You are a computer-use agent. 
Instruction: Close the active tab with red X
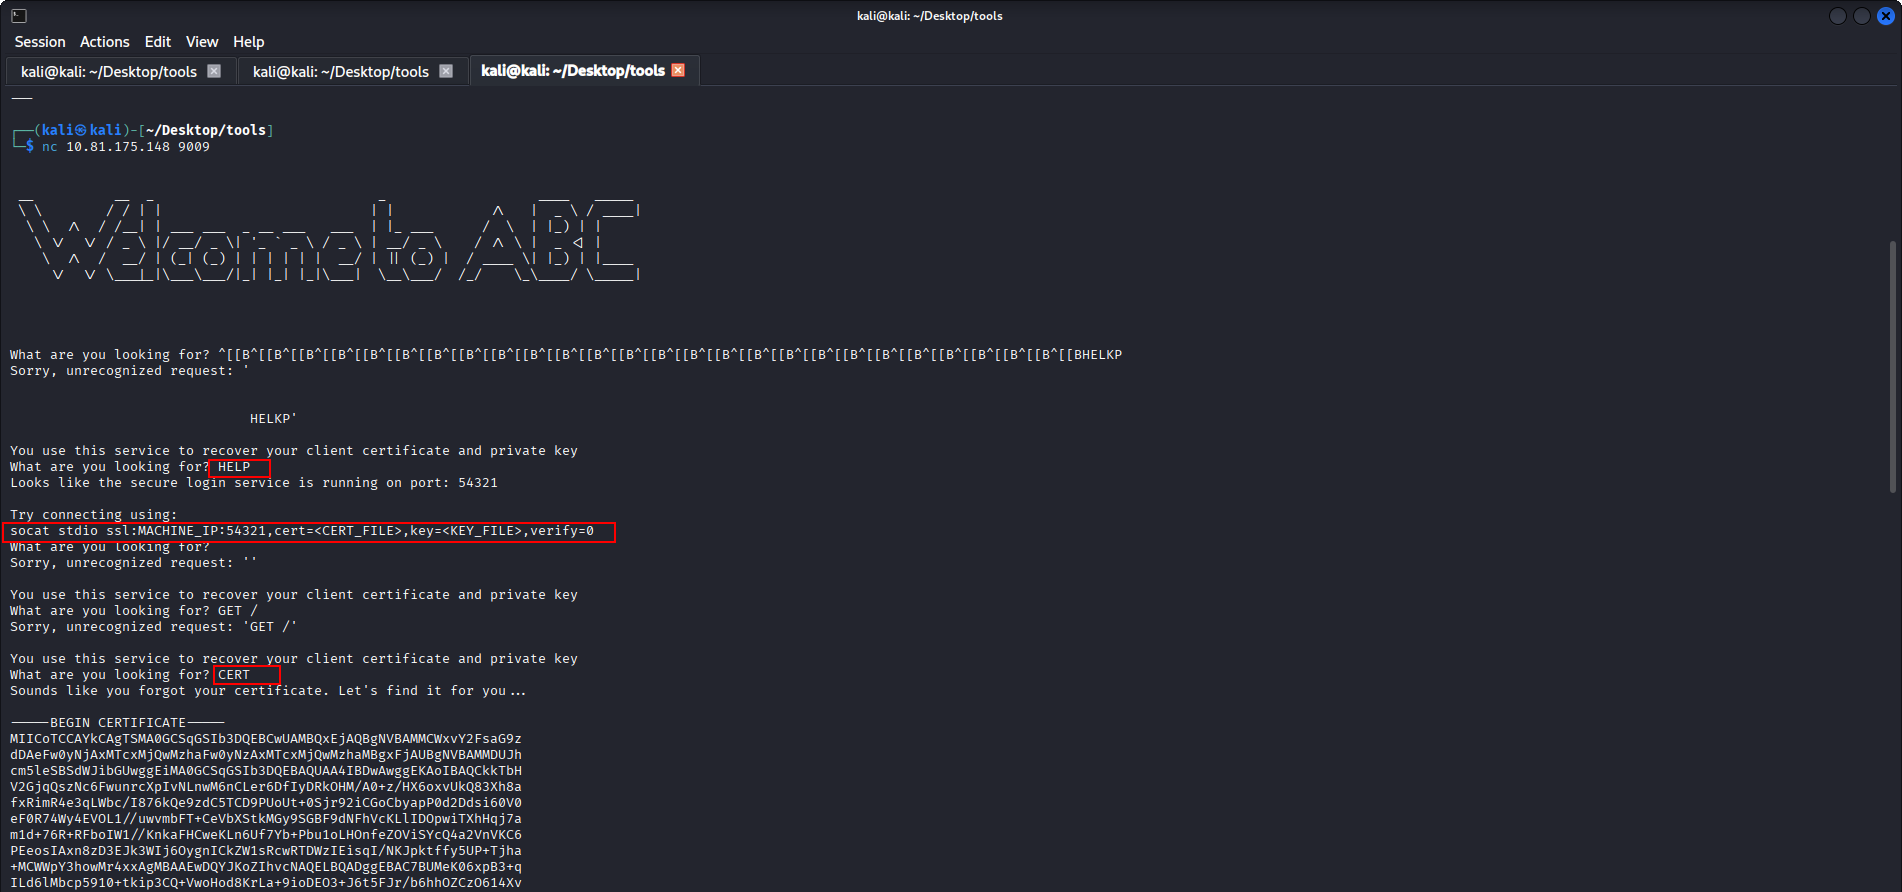point(678,70)
